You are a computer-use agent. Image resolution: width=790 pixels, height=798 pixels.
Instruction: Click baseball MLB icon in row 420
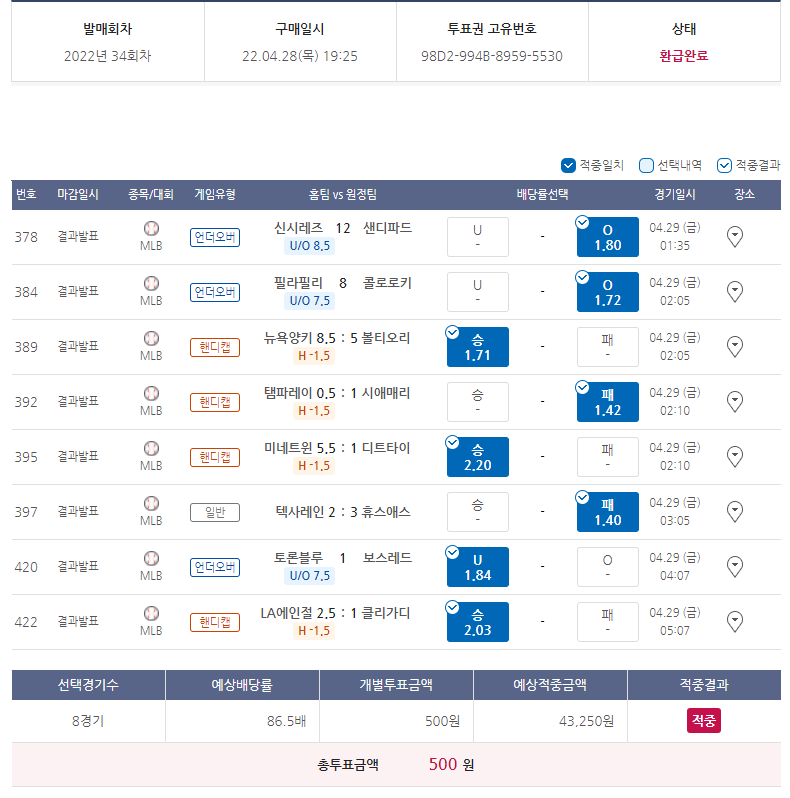(151, 558)
